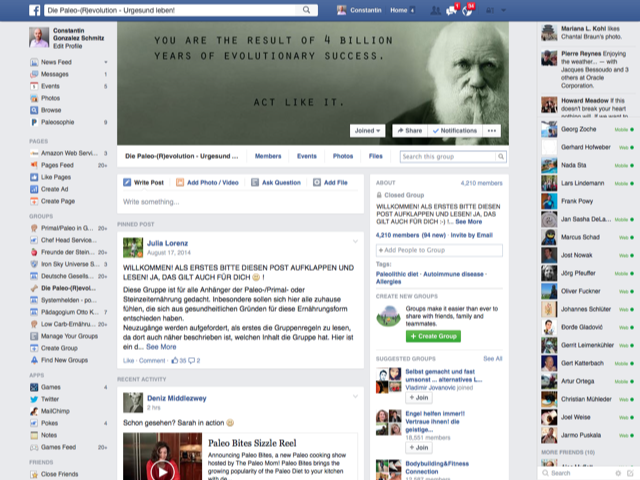
Task: Open the Members tab
Action: coord(268,156)
